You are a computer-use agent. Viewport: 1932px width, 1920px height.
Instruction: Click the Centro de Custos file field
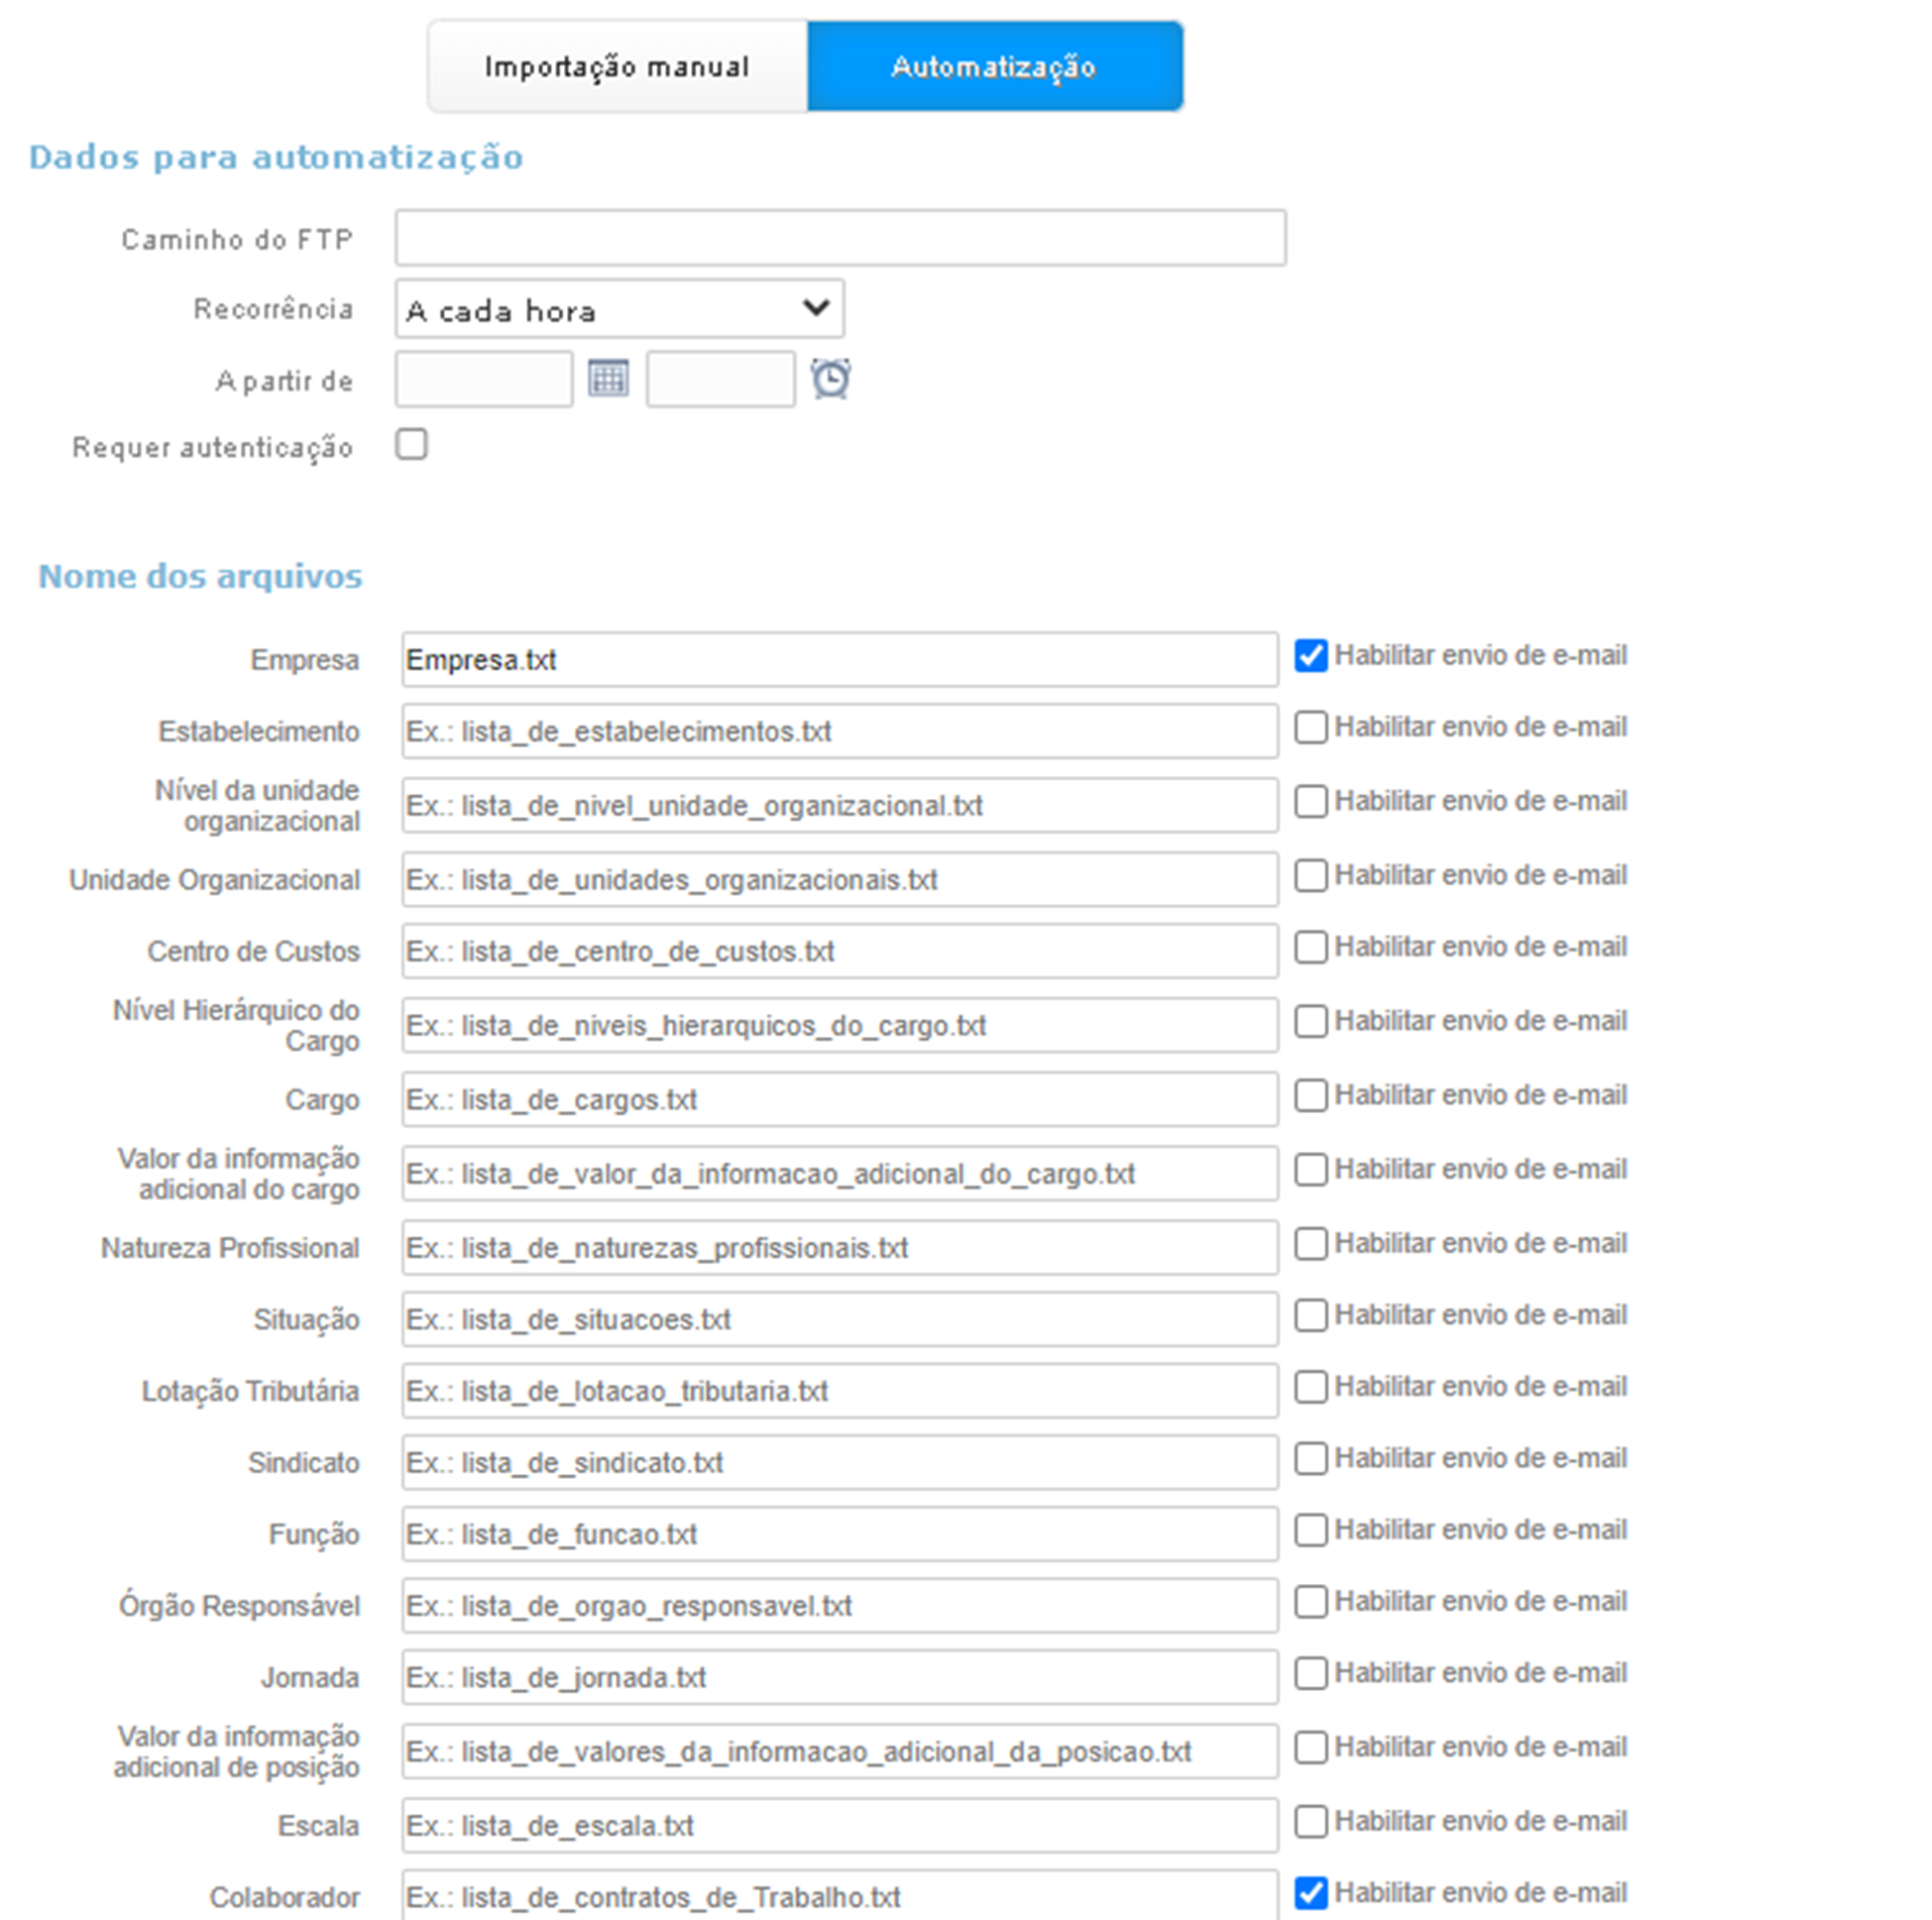coord(840,951)
